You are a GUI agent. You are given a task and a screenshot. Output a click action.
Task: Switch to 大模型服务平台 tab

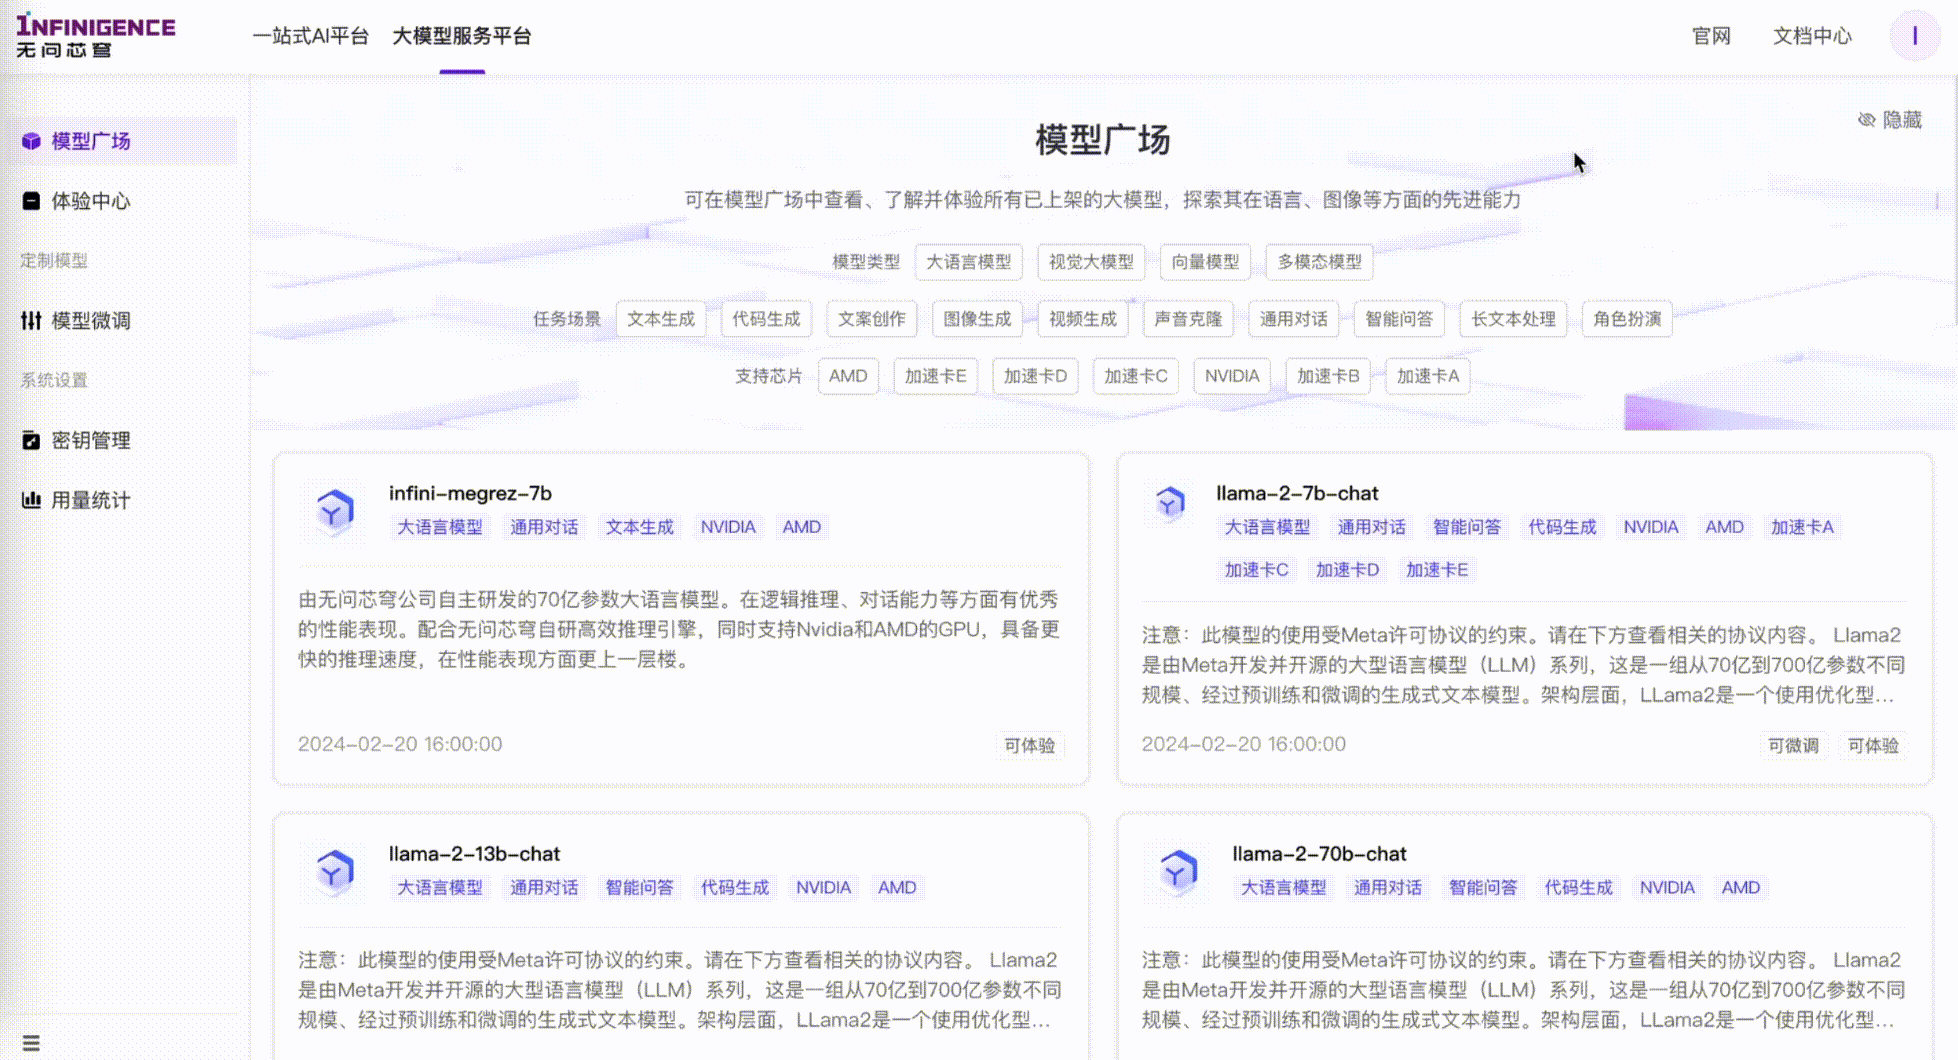tap(462, 36)
